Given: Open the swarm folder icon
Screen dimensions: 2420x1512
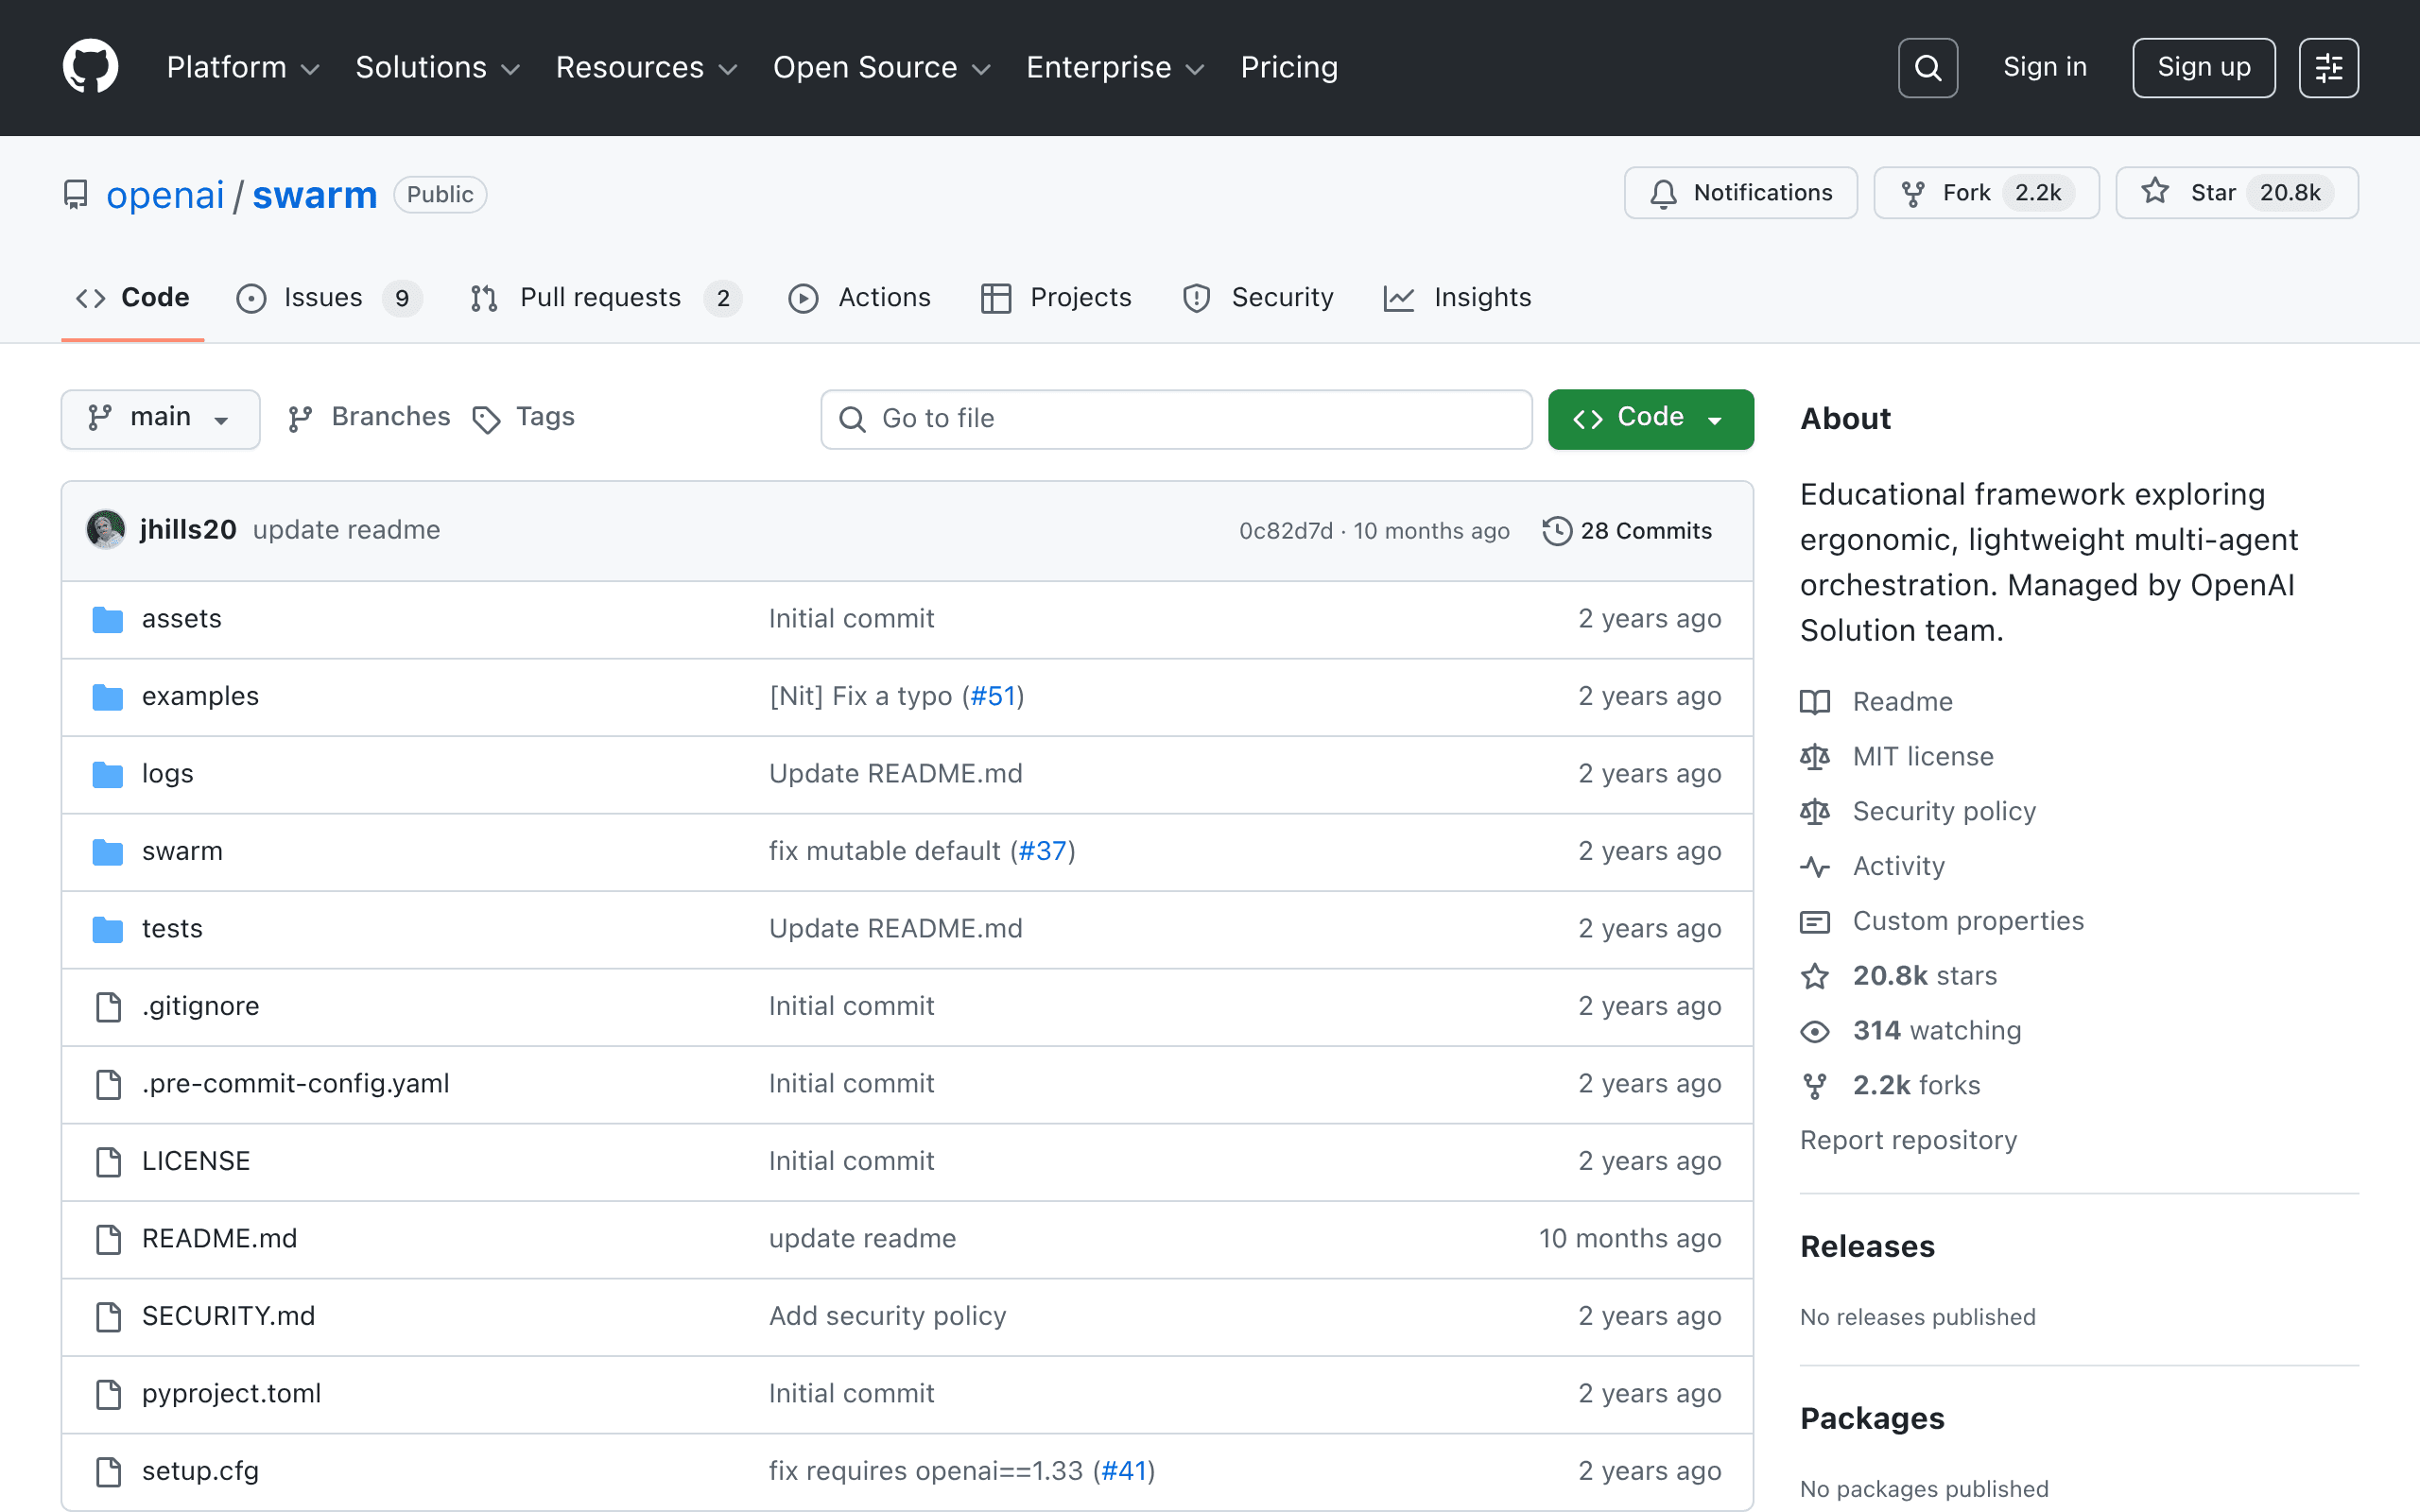Looking at the screenshot, I should (107, 851).
